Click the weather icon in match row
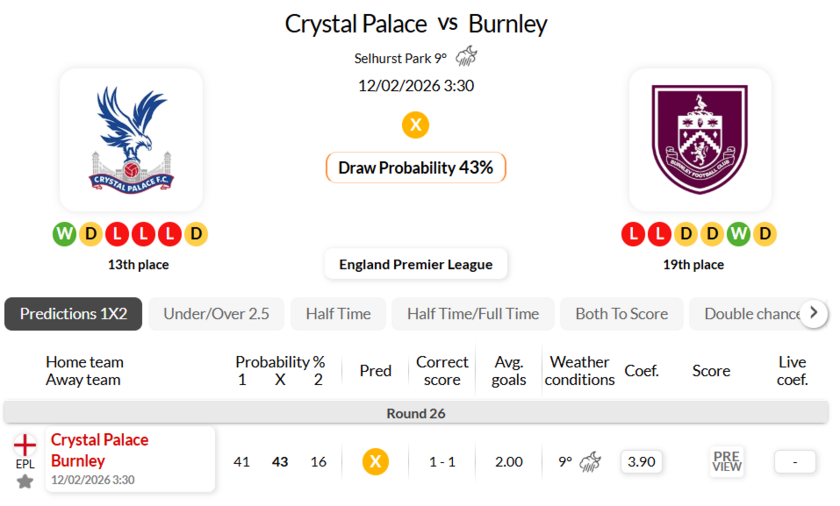The image size is (840, 506). [590, 461]
